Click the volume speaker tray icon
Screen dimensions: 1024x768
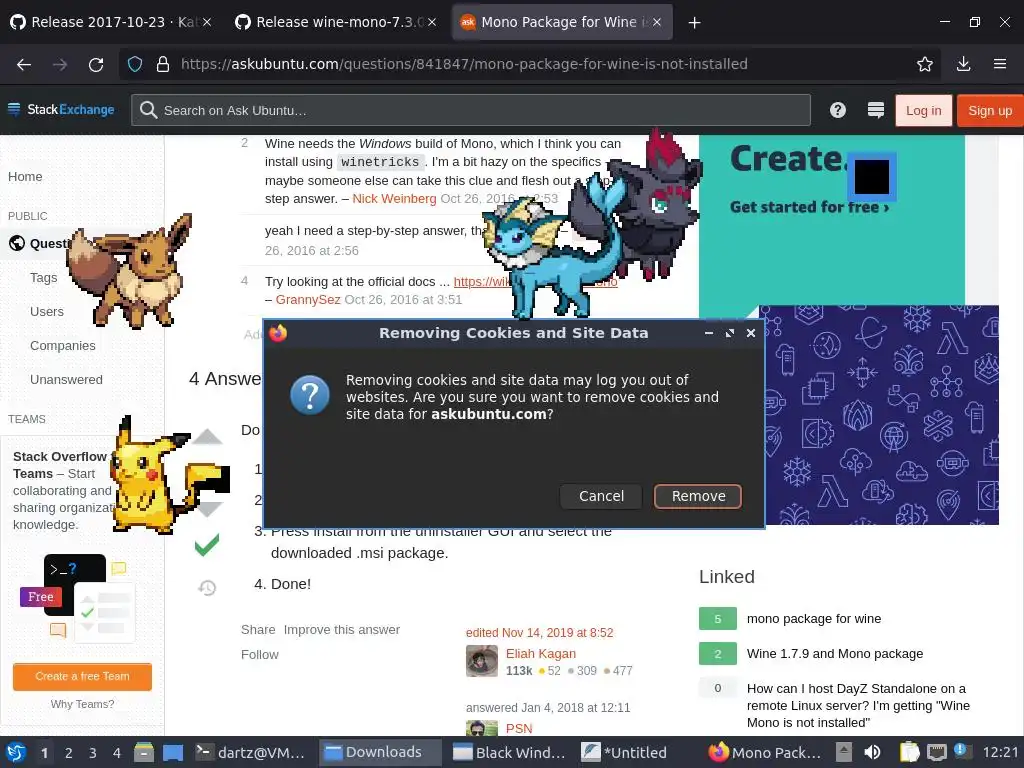[x=872, y=752]
